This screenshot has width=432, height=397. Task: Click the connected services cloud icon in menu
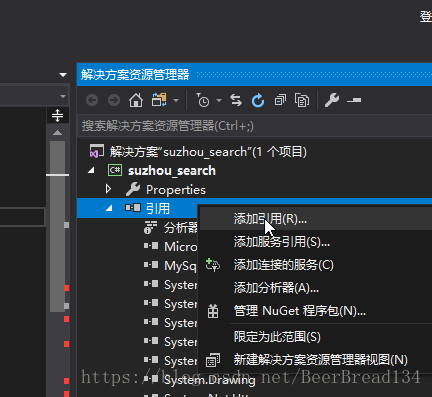tap(213, 265)
